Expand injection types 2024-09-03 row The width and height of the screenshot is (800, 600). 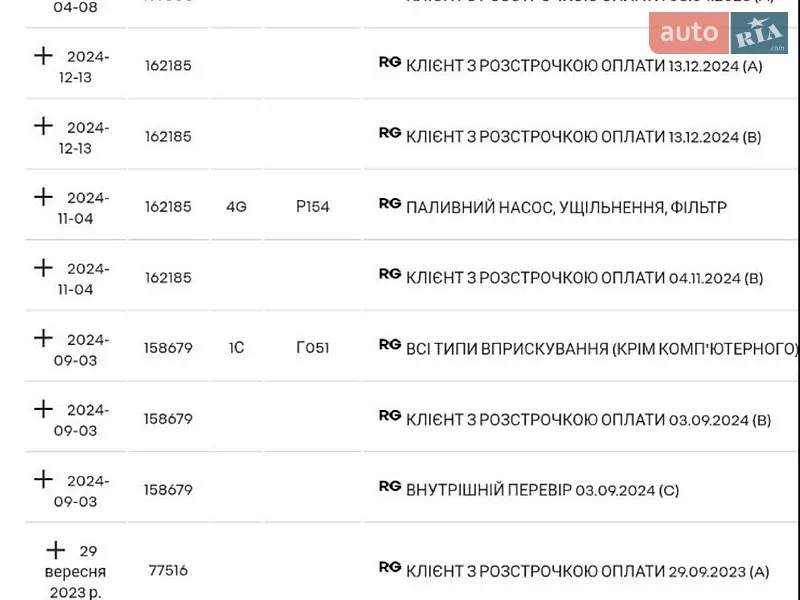pyautogui.click(x=43, y=338)
